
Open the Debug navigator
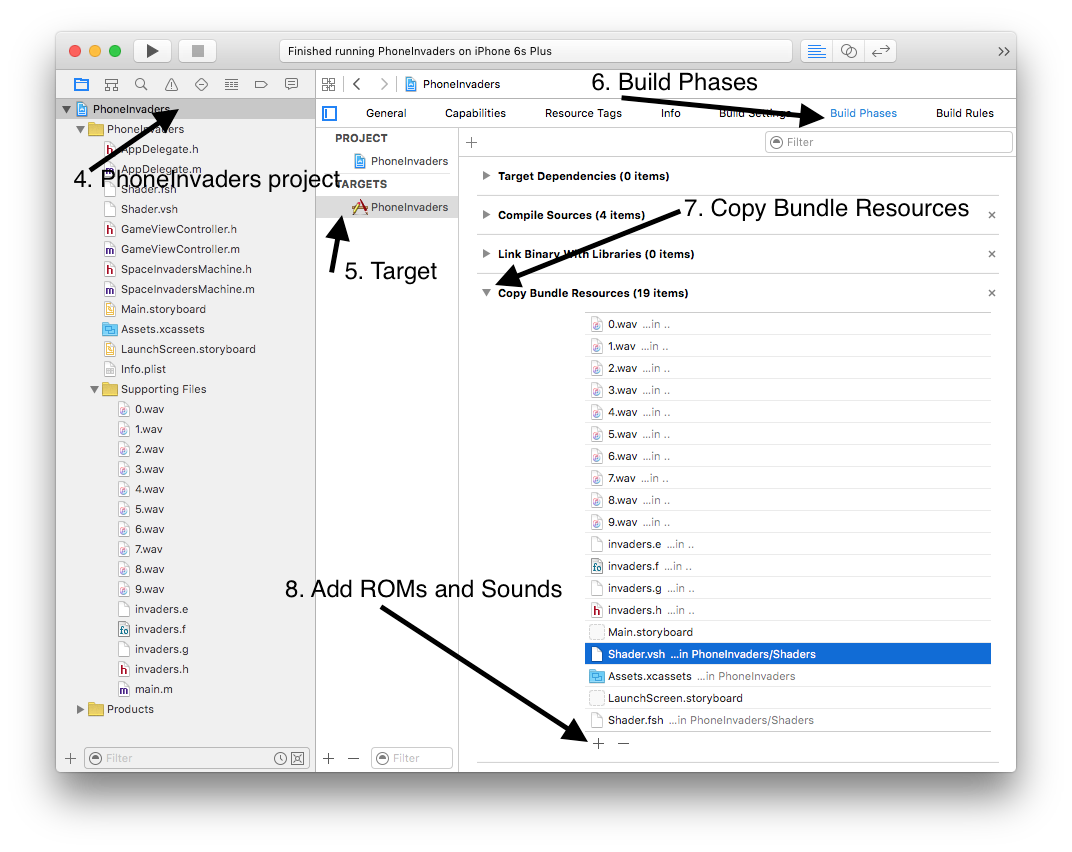point(231,84)
